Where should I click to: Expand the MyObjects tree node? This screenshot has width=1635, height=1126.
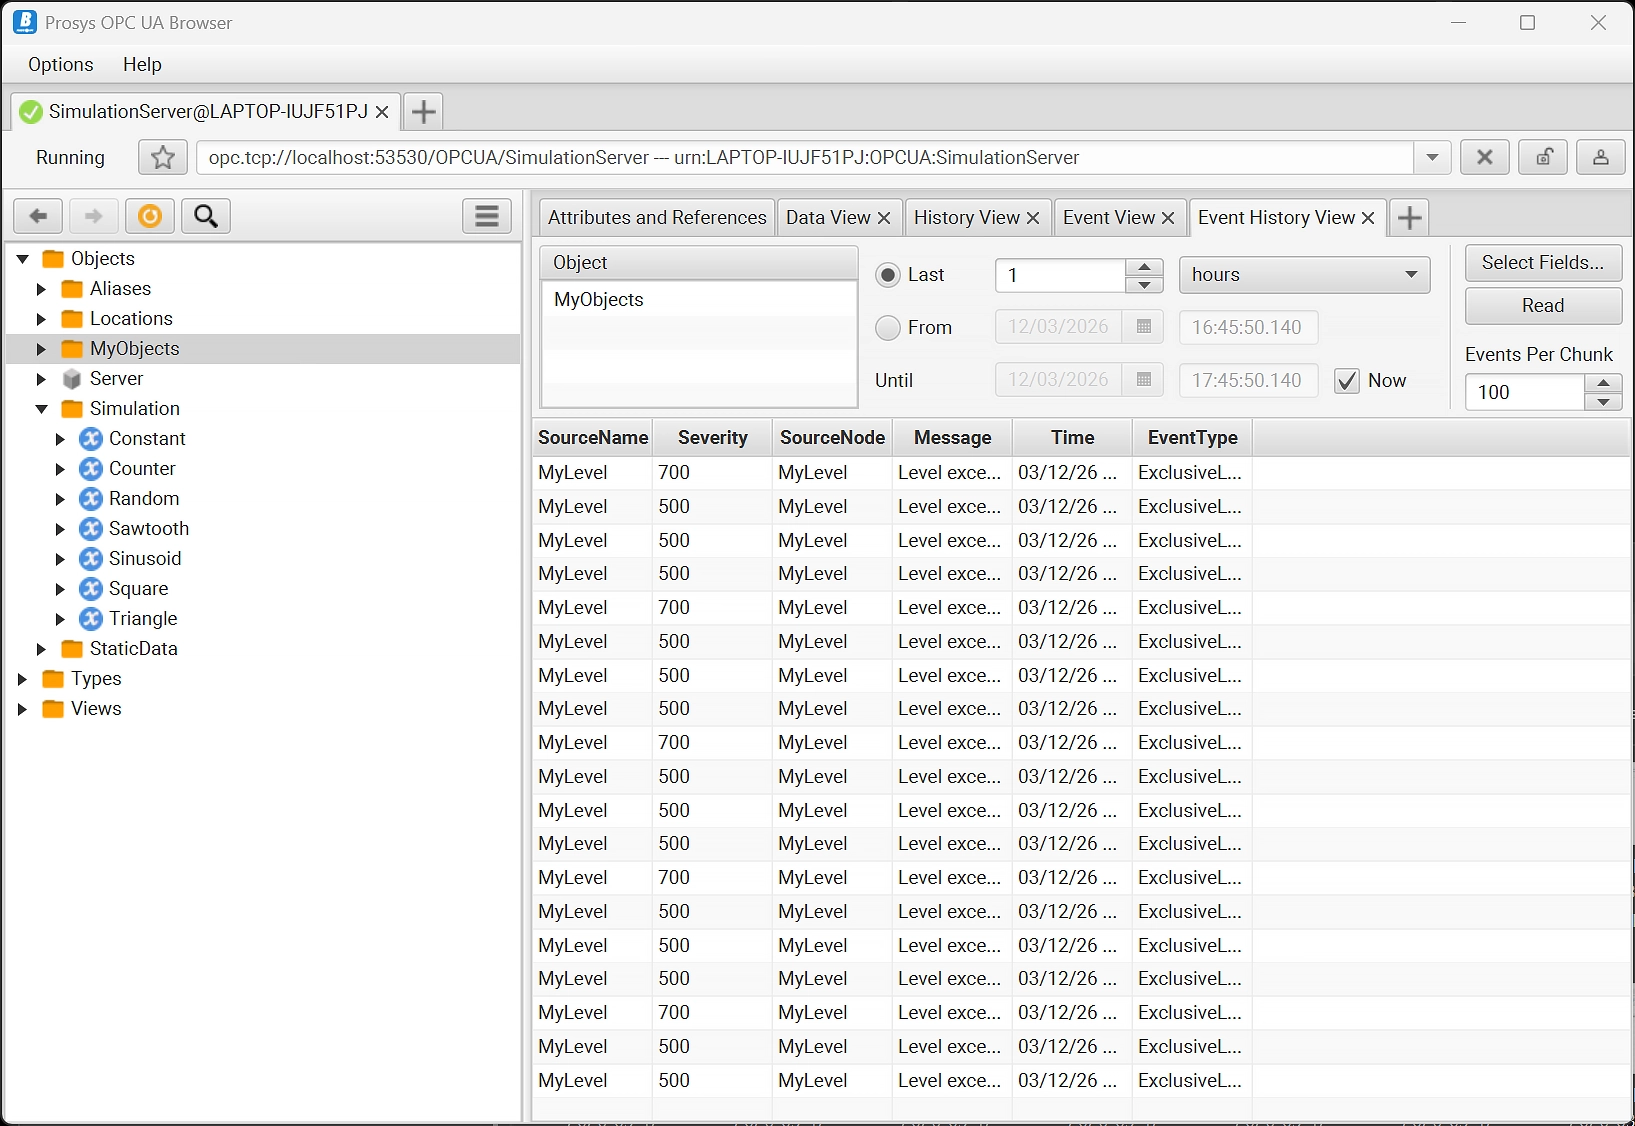point(41,349)
